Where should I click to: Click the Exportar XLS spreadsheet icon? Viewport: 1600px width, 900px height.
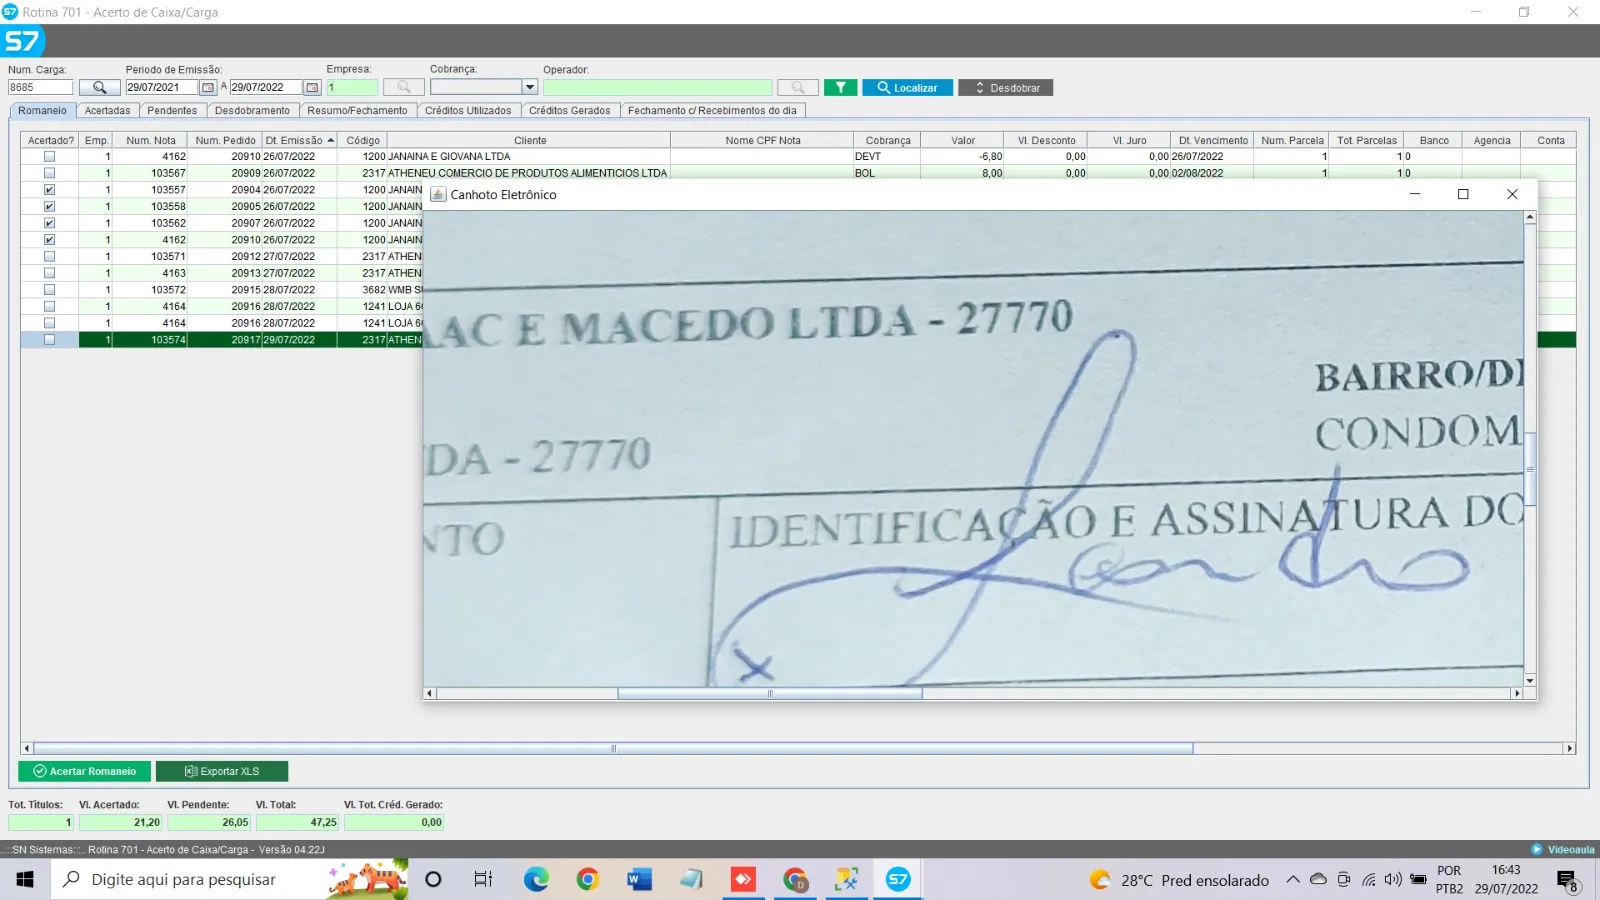(190, 771)
